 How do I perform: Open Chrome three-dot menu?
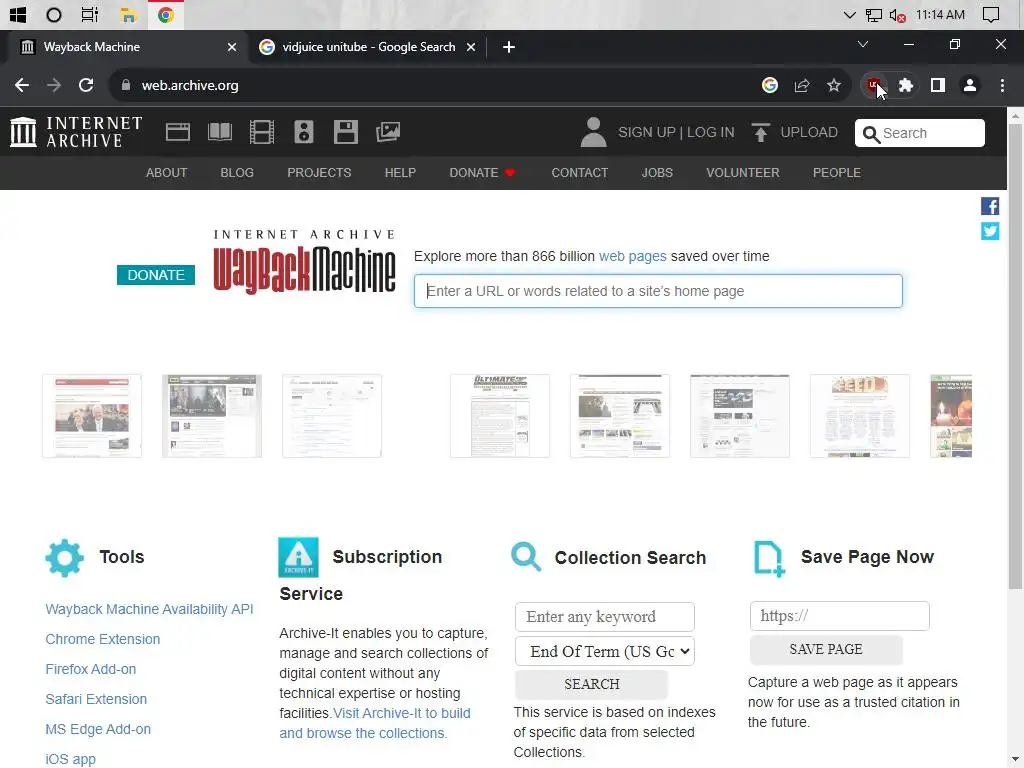(1002, 85)
